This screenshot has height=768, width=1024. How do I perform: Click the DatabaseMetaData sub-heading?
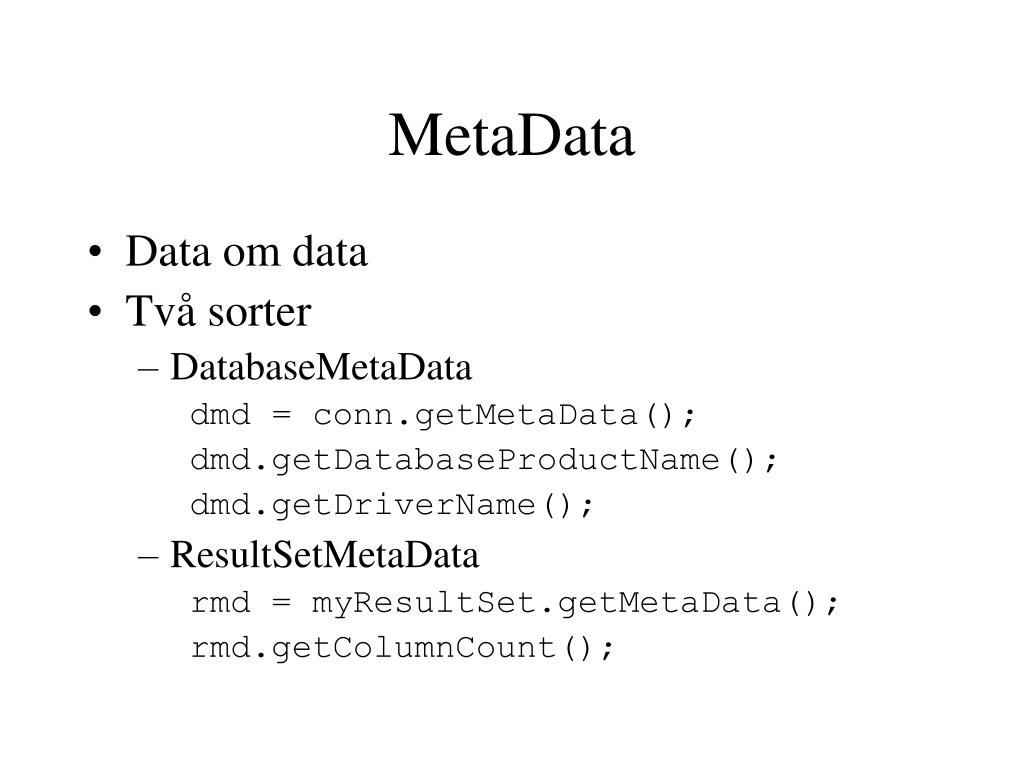click(321, 367)
